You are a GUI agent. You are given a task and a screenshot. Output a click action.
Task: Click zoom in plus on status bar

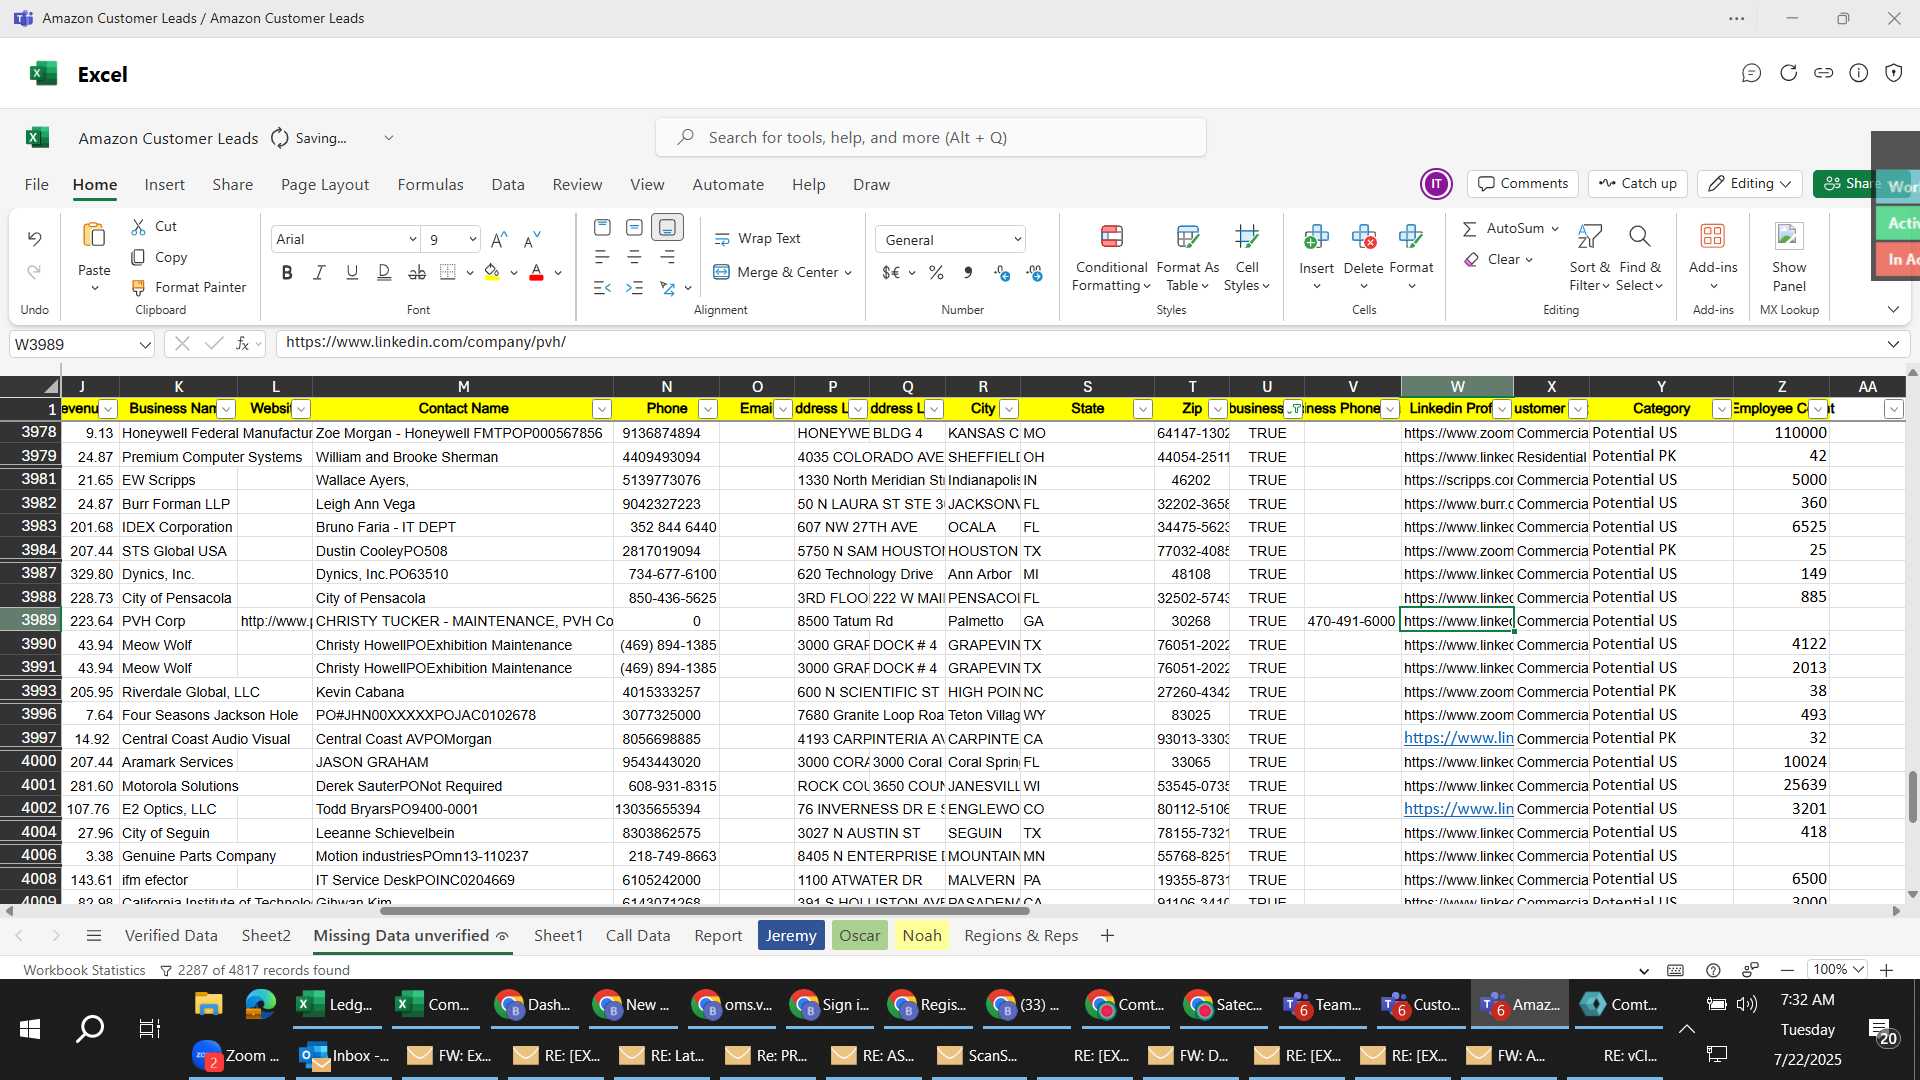pyautogui.click(x=1886, y=970)
